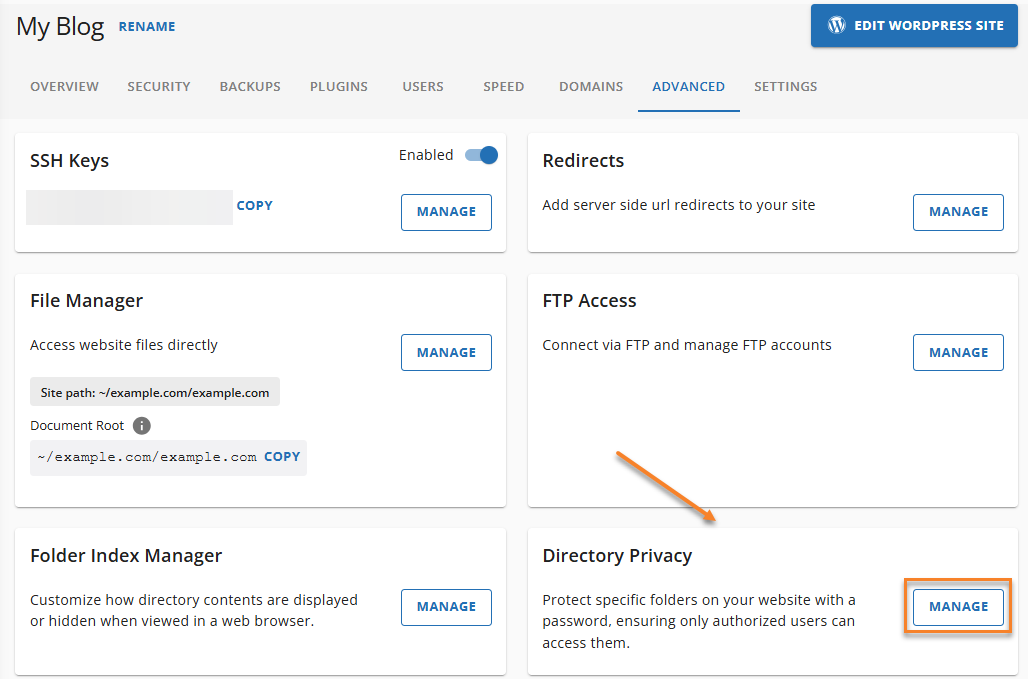This screenshot has height=679, width=1028.
Task: Switch to the Domains tab
Action: coord(590,87)
